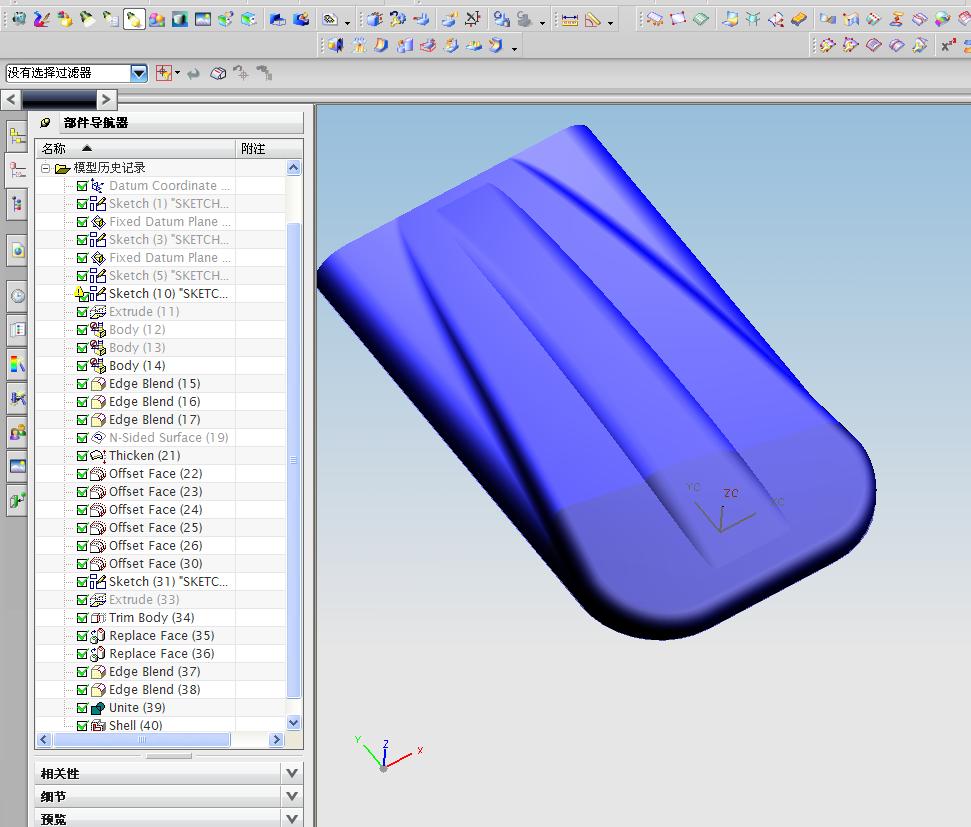Click the XYZ view triad
Screen dimensions: 971x827
(387, 754)
